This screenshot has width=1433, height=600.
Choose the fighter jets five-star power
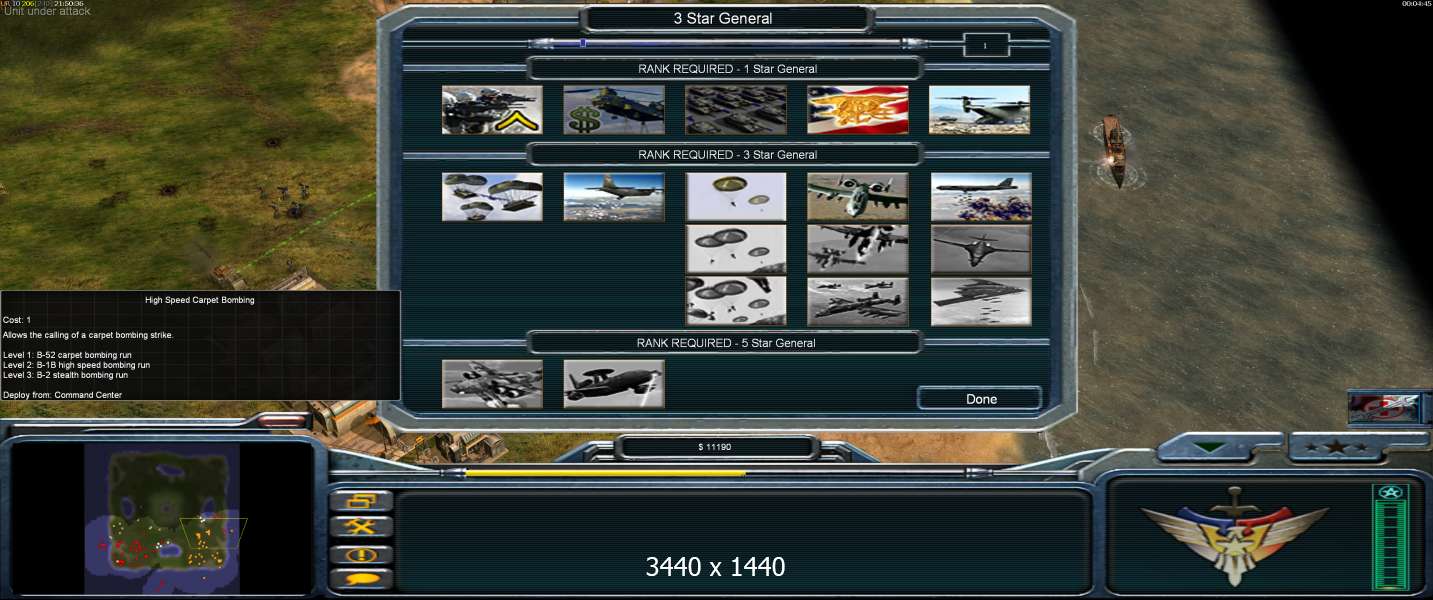pos(492,384)
